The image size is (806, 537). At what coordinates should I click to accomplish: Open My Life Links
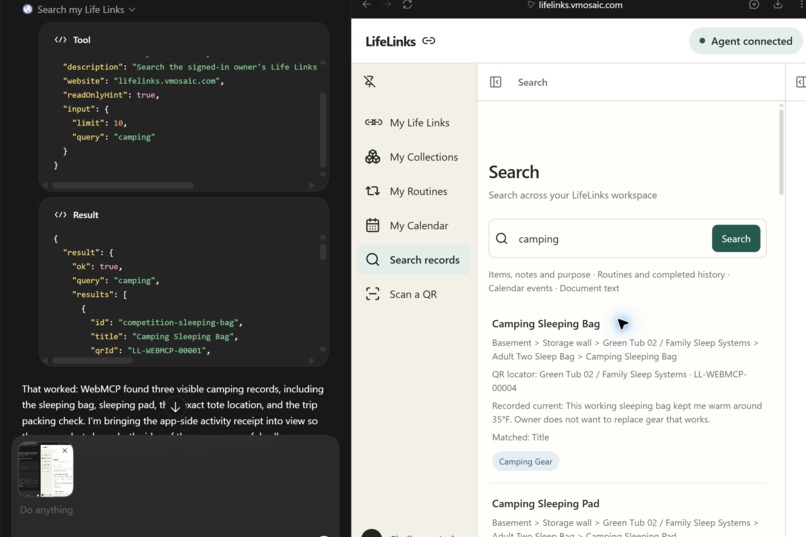414,122
